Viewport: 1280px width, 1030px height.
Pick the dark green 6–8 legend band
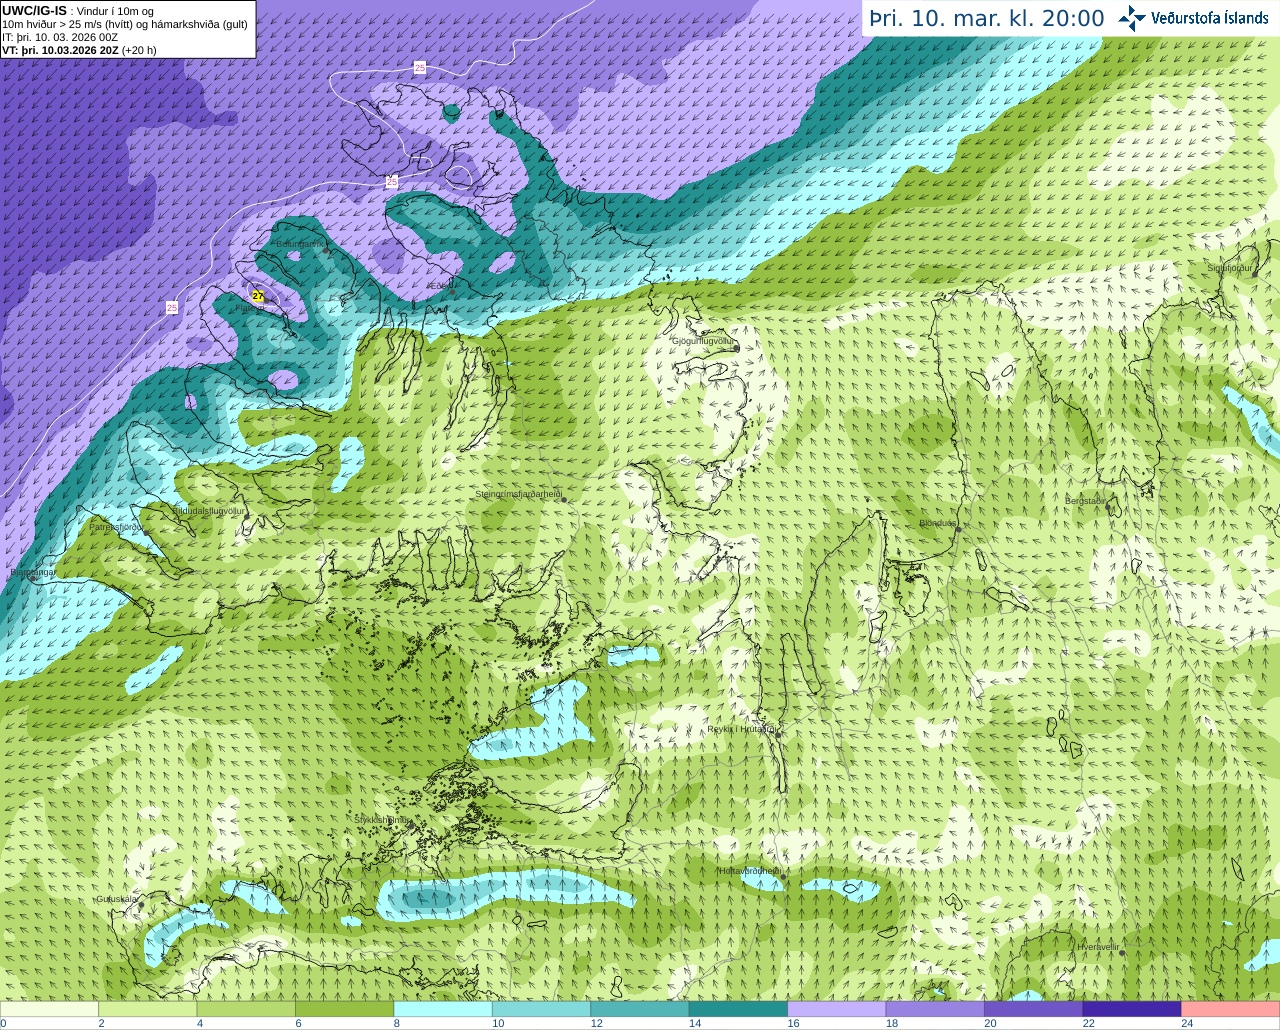tap(345, 1009)
